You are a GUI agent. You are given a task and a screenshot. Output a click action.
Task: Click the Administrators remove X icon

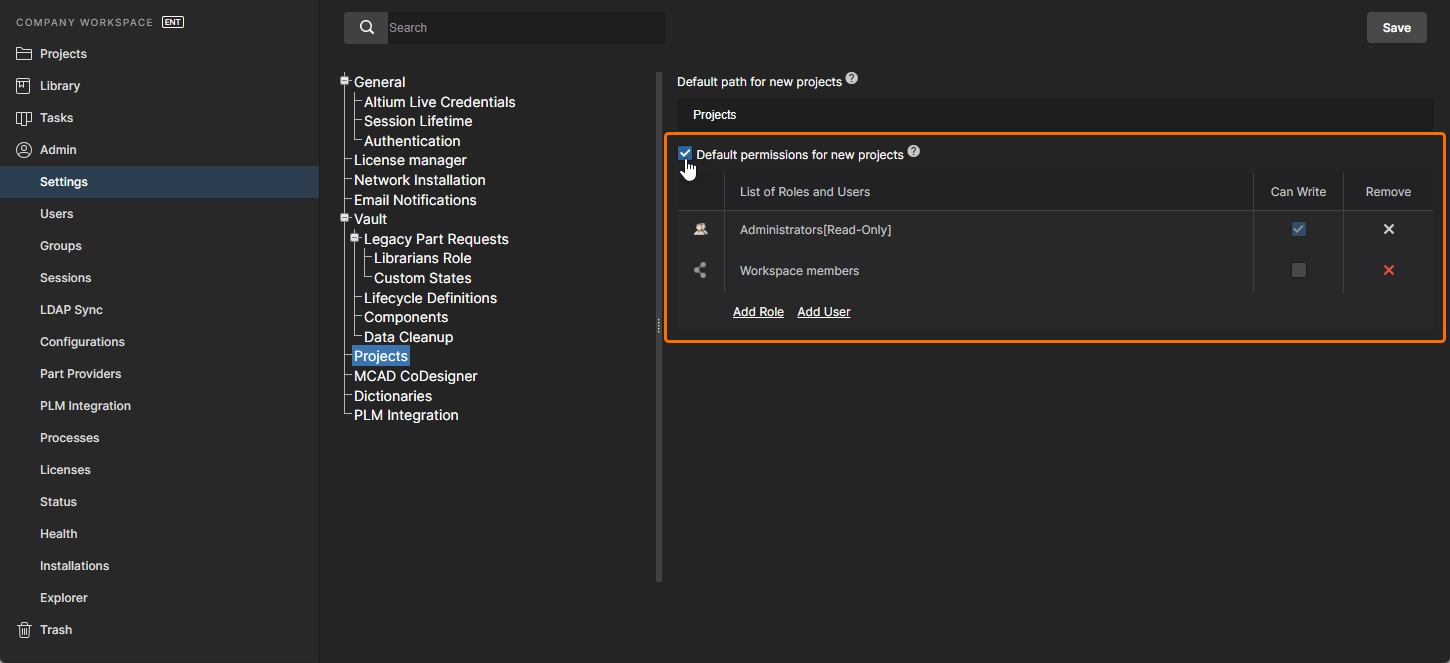point(1388,229)
